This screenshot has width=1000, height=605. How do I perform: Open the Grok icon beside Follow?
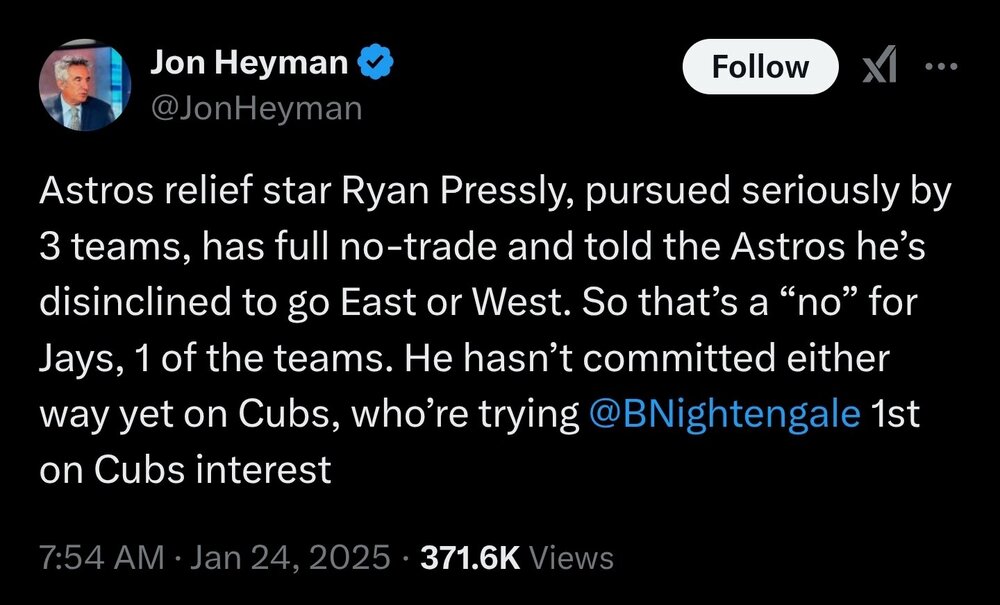pos(881,67)
